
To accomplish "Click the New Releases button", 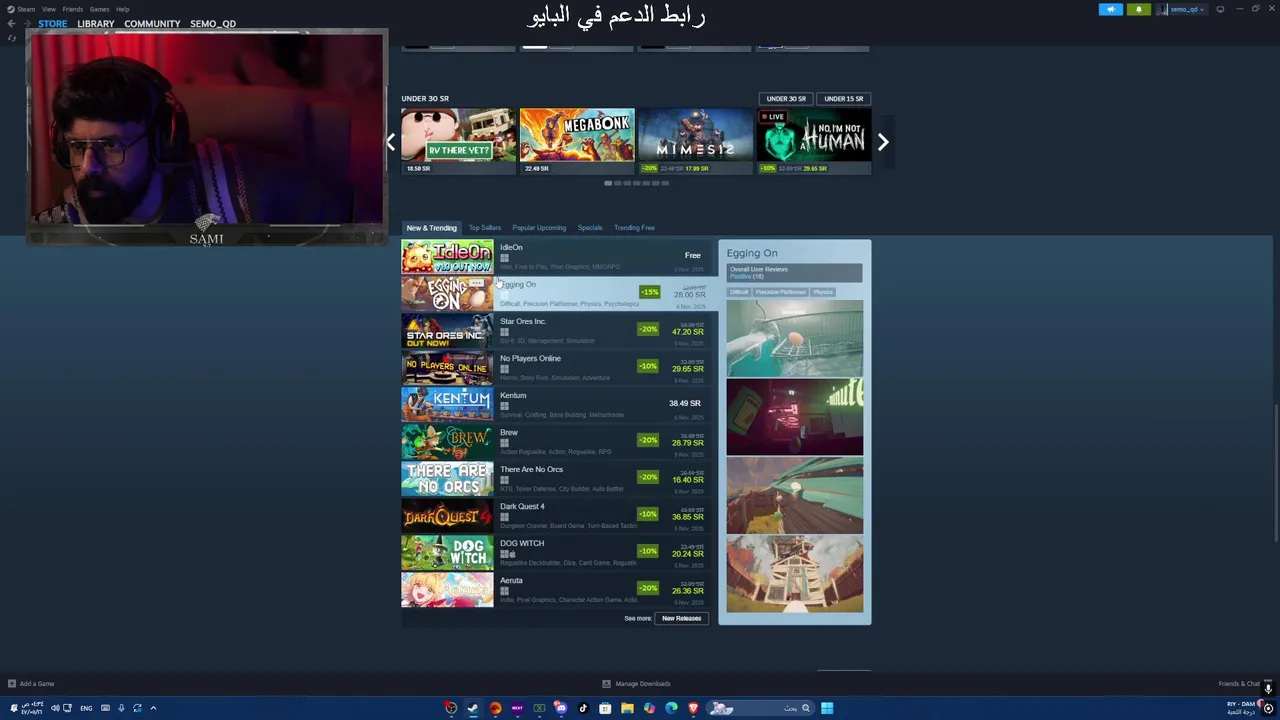I will [682, 618].
